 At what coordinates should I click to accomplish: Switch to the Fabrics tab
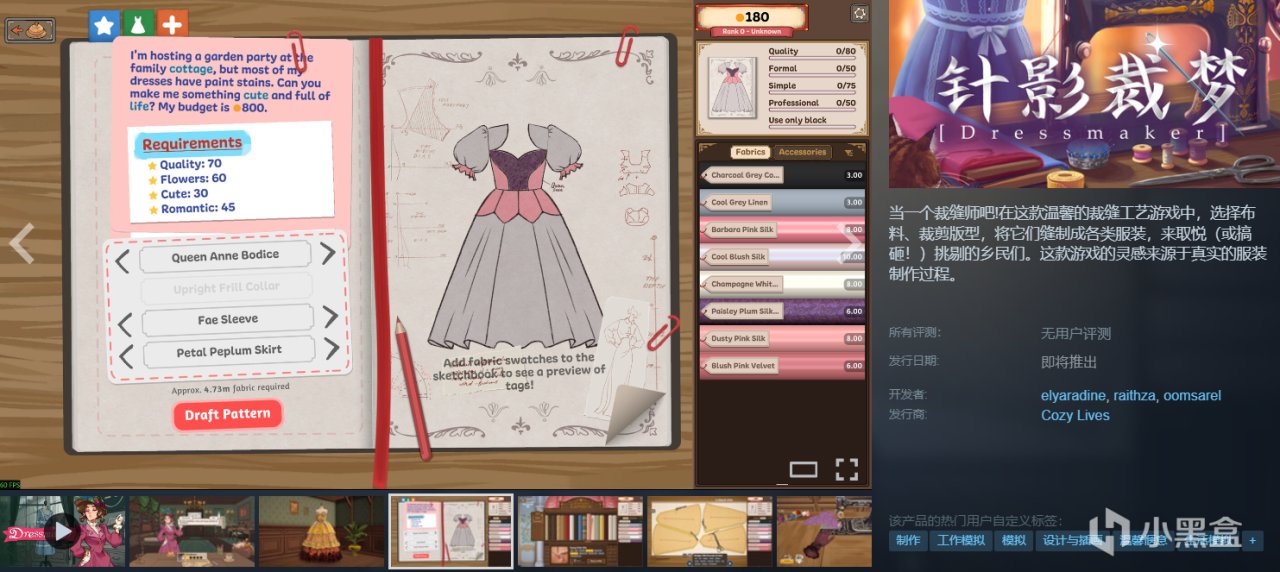749,152
